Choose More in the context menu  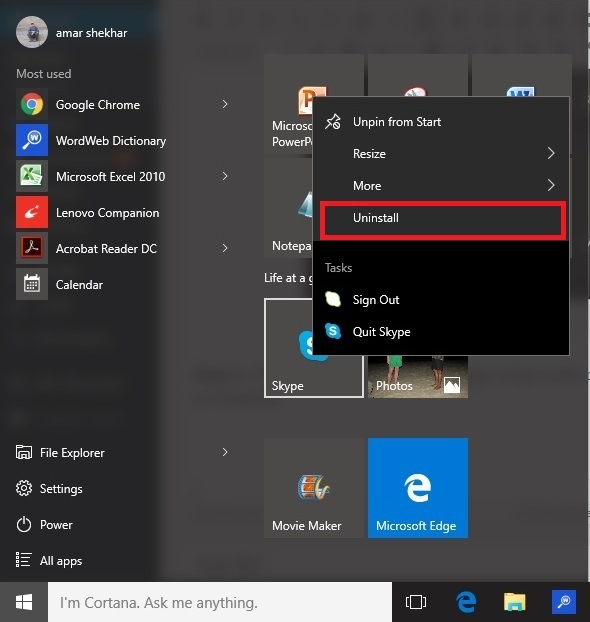pos(441,186)
